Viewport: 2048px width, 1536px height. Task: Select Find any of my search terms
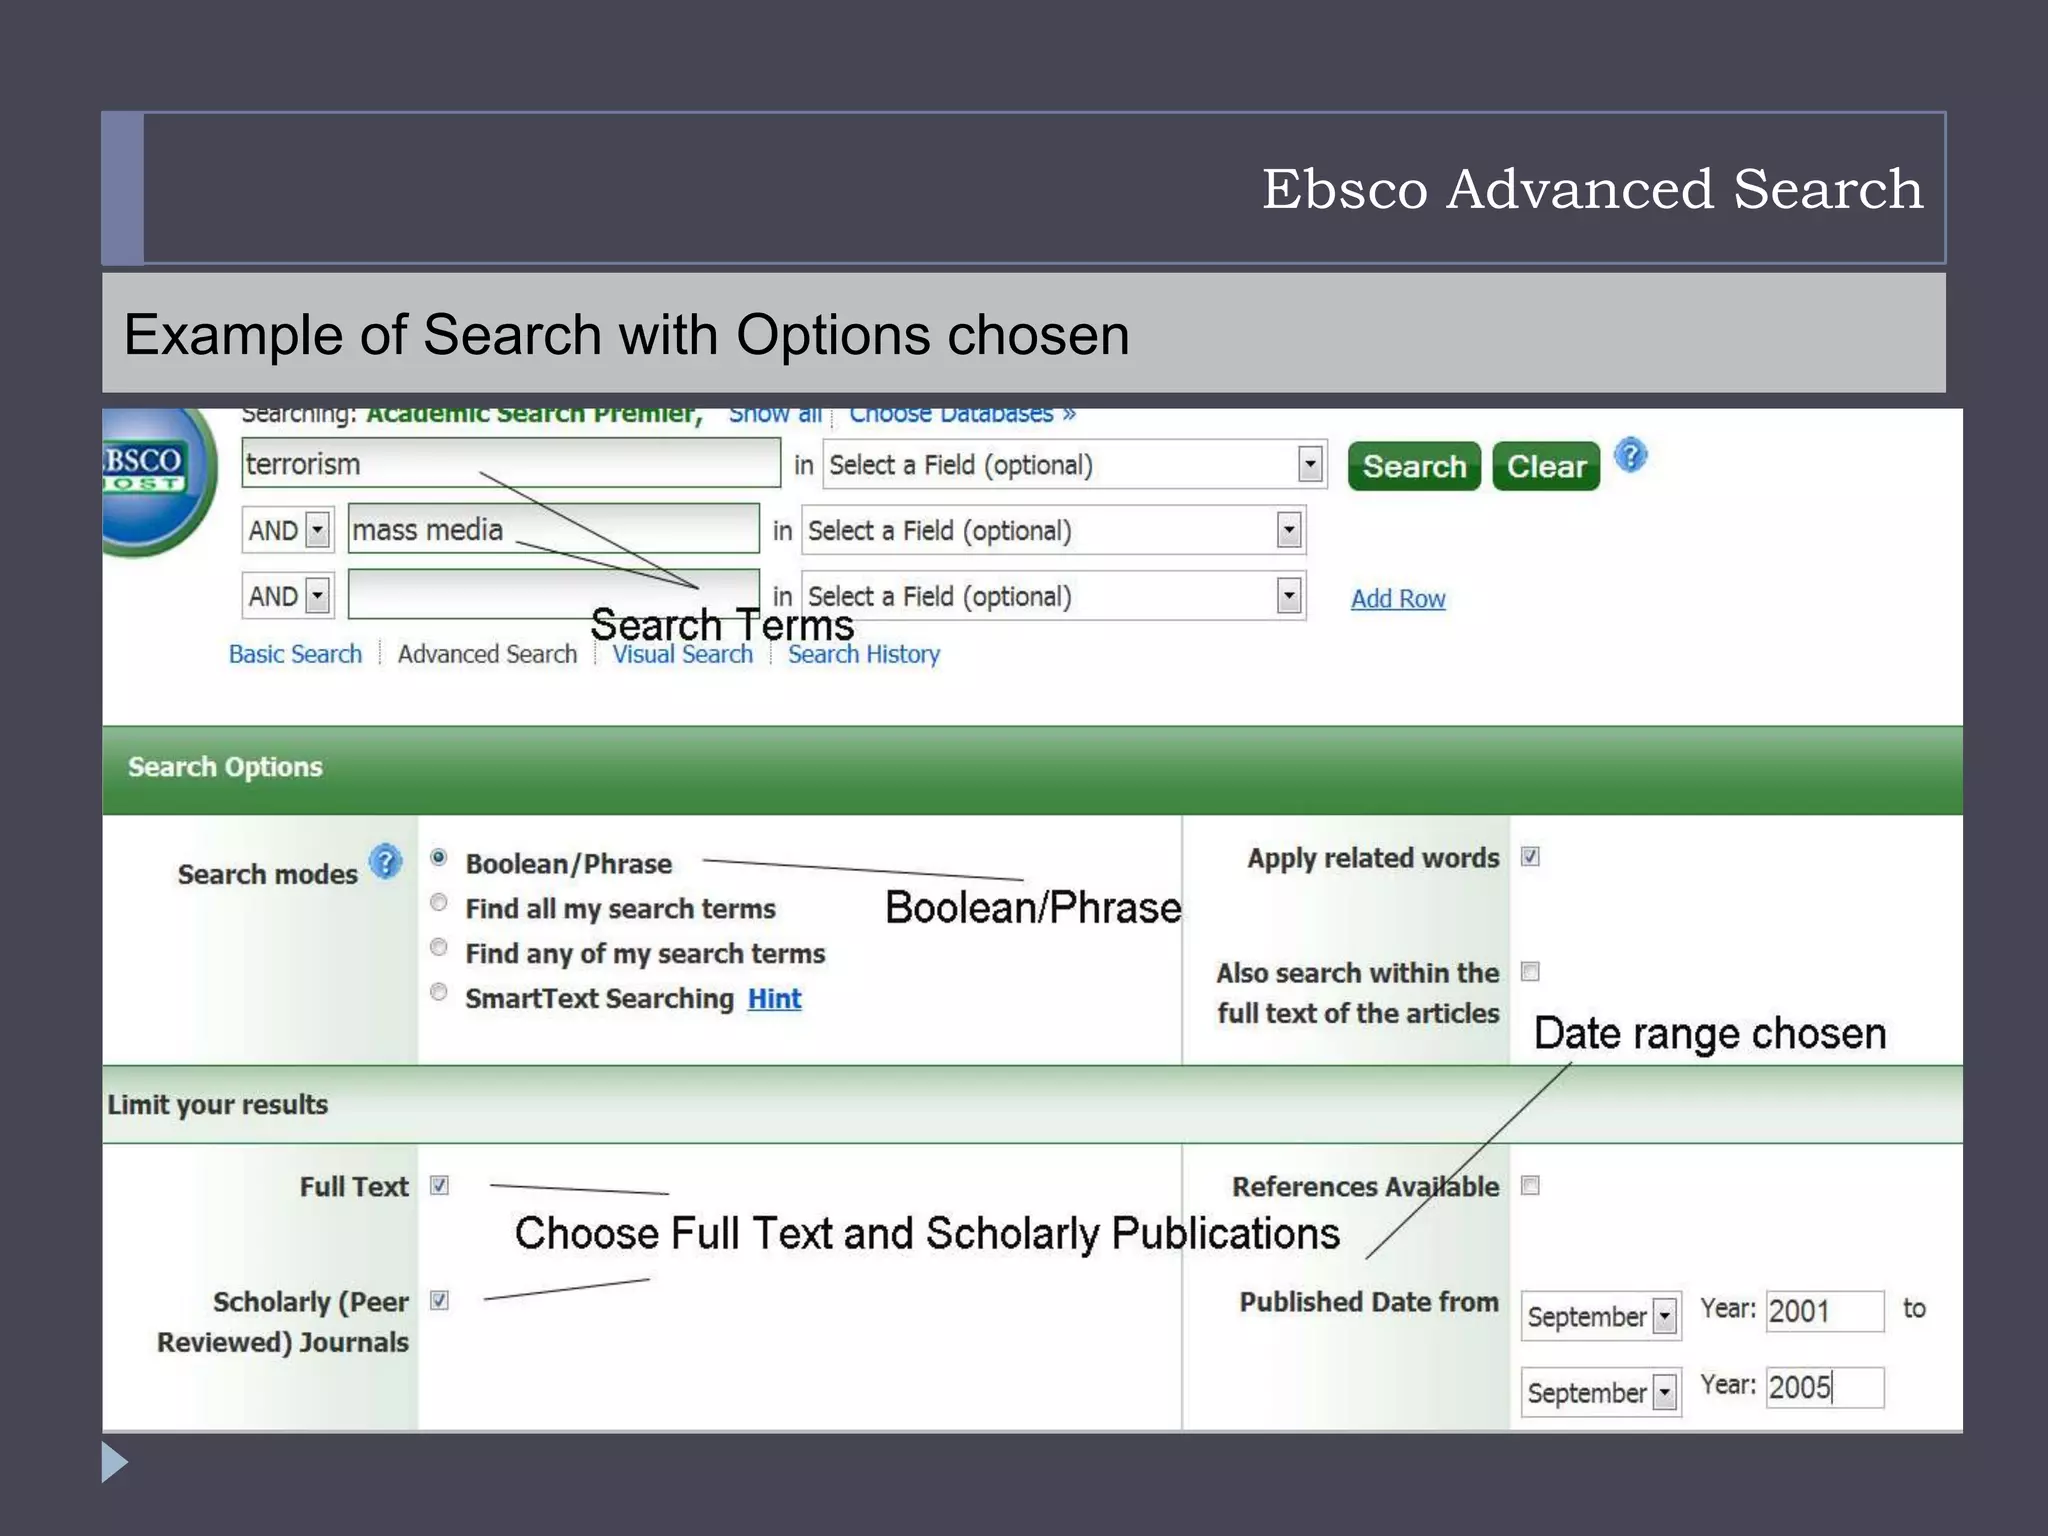(438, 947)
